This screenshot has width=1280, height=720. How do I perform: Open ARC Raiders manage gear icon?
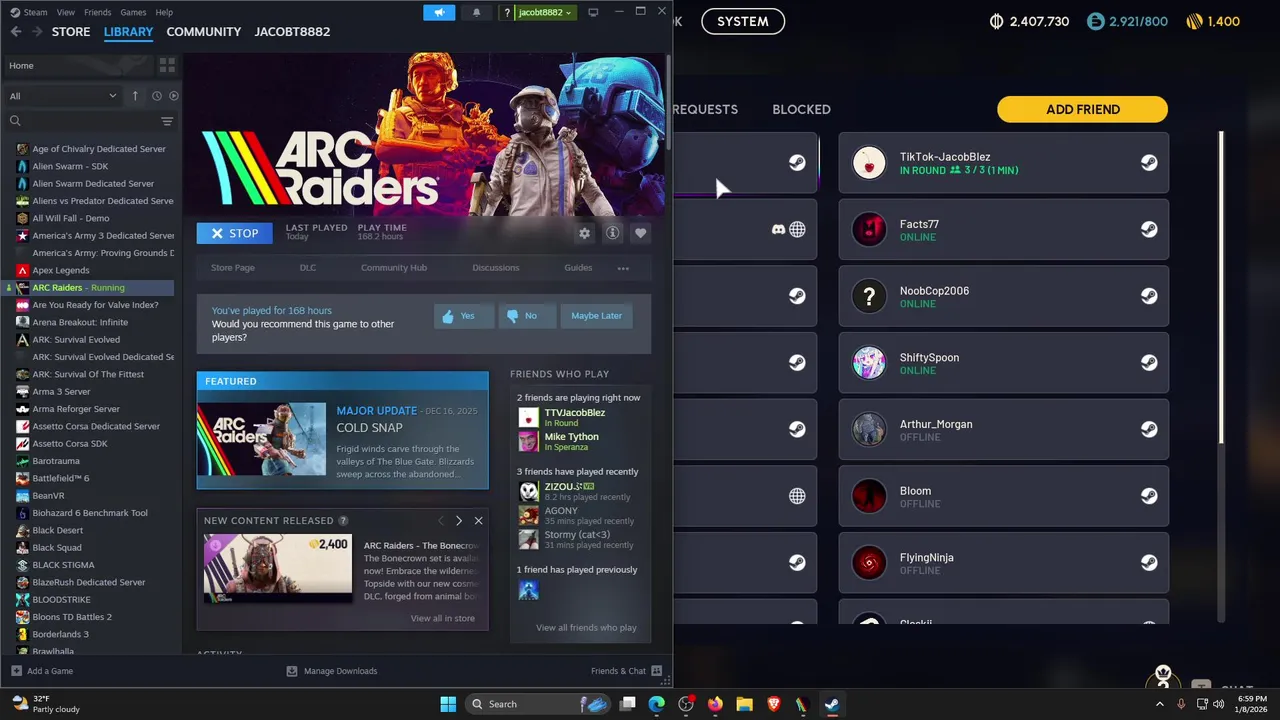coord(584,233)
